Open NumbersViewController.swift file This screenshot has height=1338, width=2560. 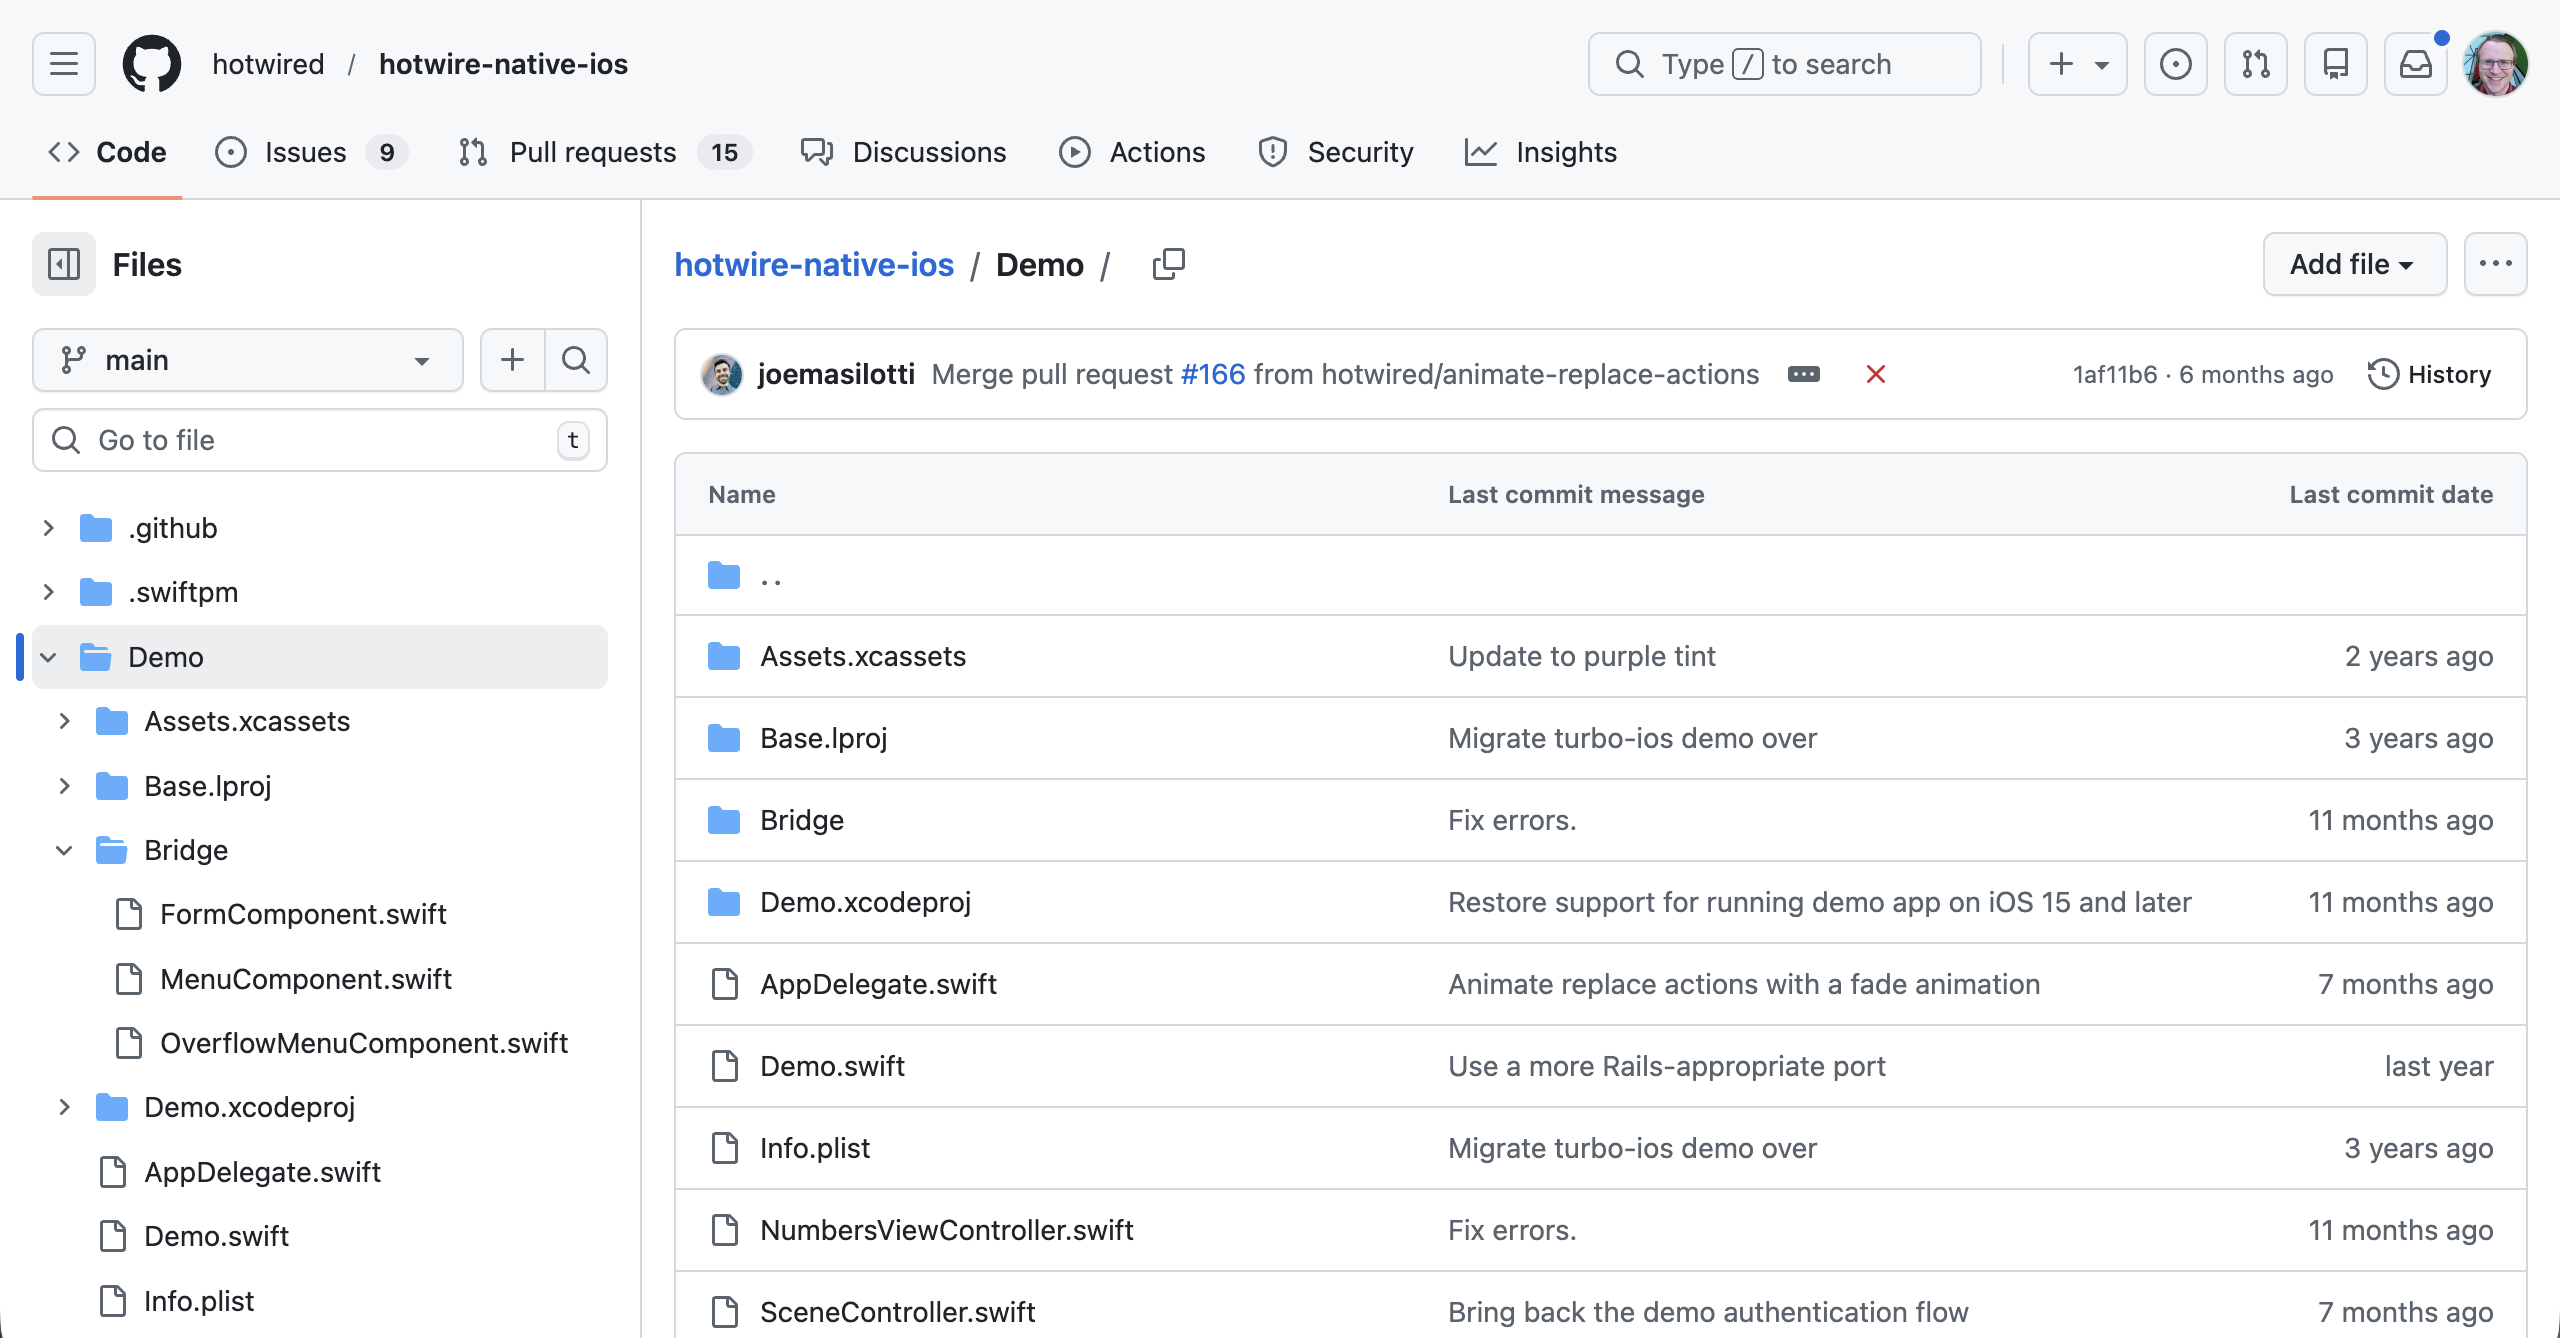[x=946, y=1230]
